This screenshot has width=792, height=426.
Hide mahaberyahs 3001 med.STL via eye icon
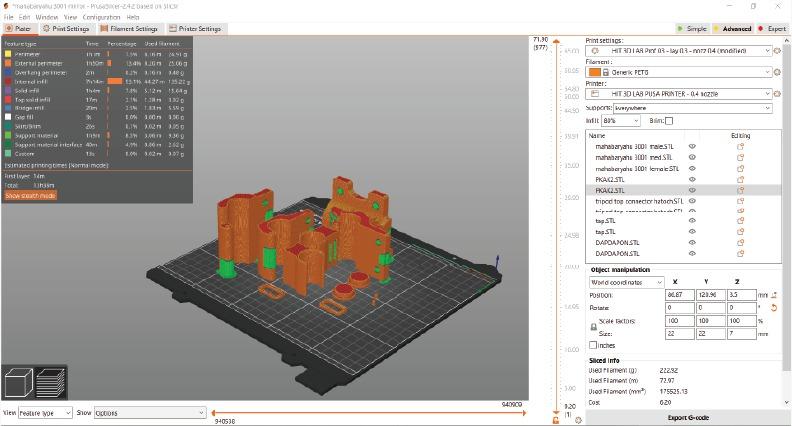[692, 158]
